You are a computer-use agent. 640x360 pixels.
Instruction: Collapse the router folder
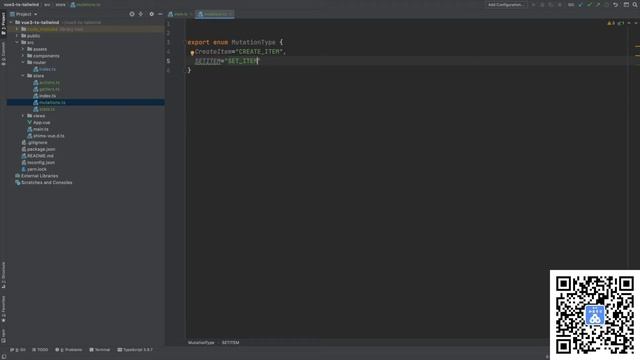[23, 62]
